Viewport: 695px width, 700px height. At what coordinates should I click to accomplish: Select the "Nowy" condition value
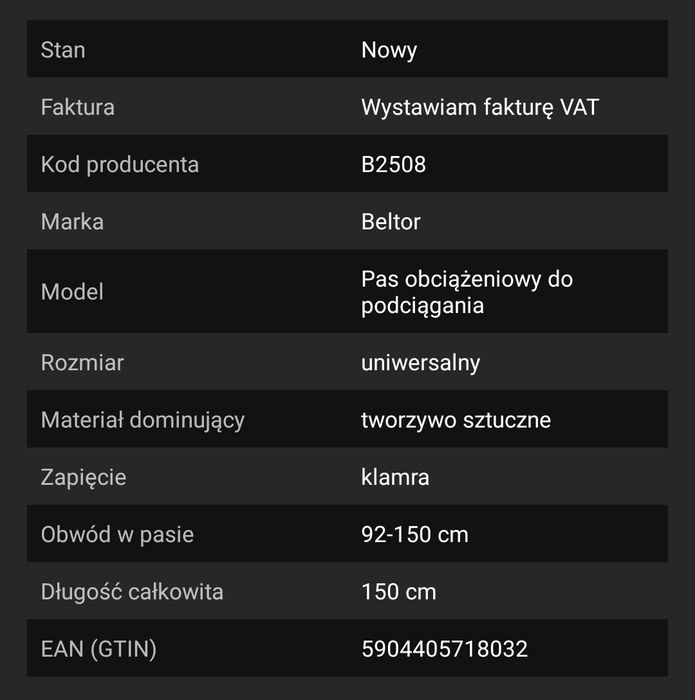tap(389, 50)
